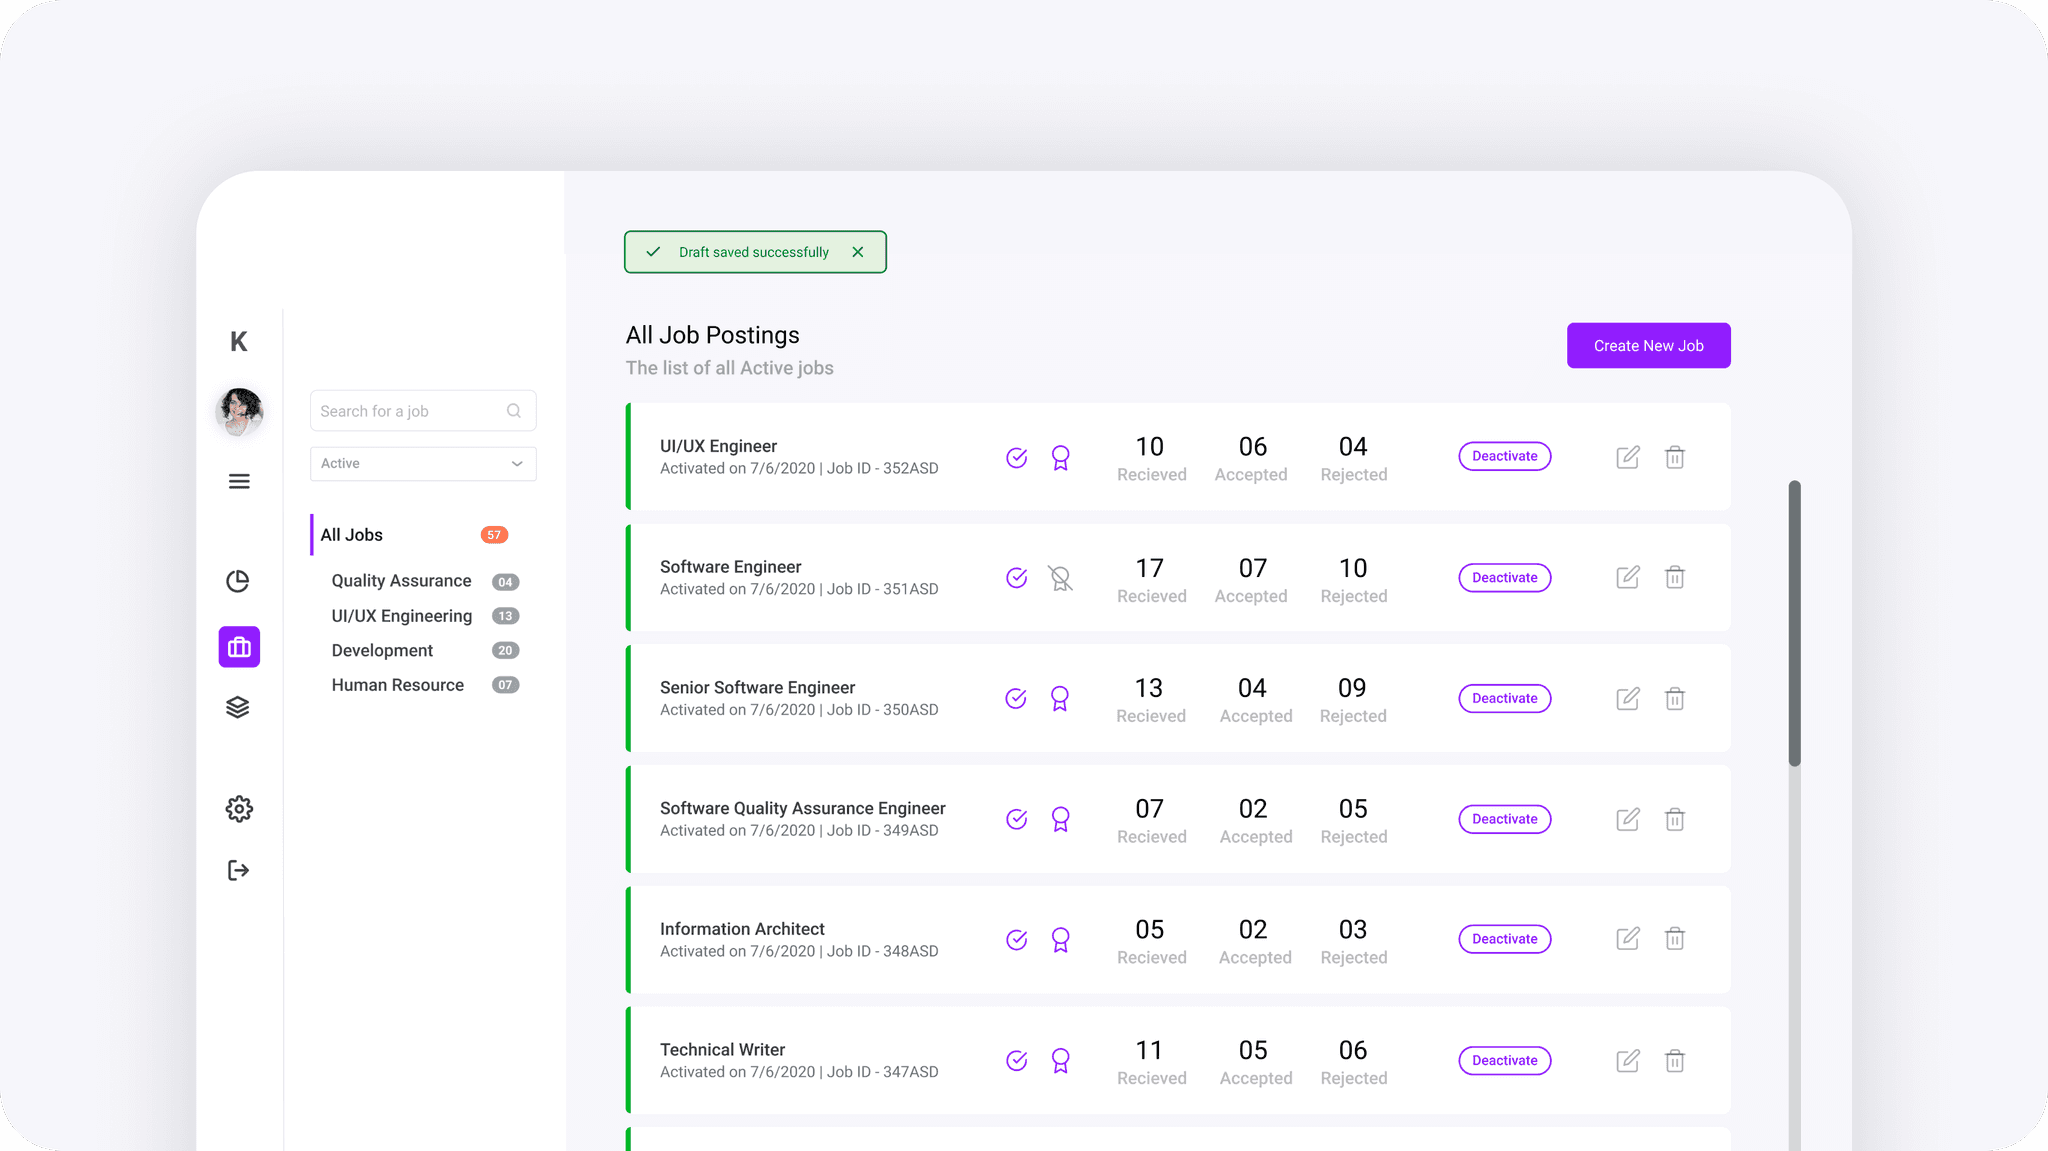Screen dimensions: 2048x1151
Task: Toggle check circle on Software Engineer row
Action: [x=1017, y=578]
